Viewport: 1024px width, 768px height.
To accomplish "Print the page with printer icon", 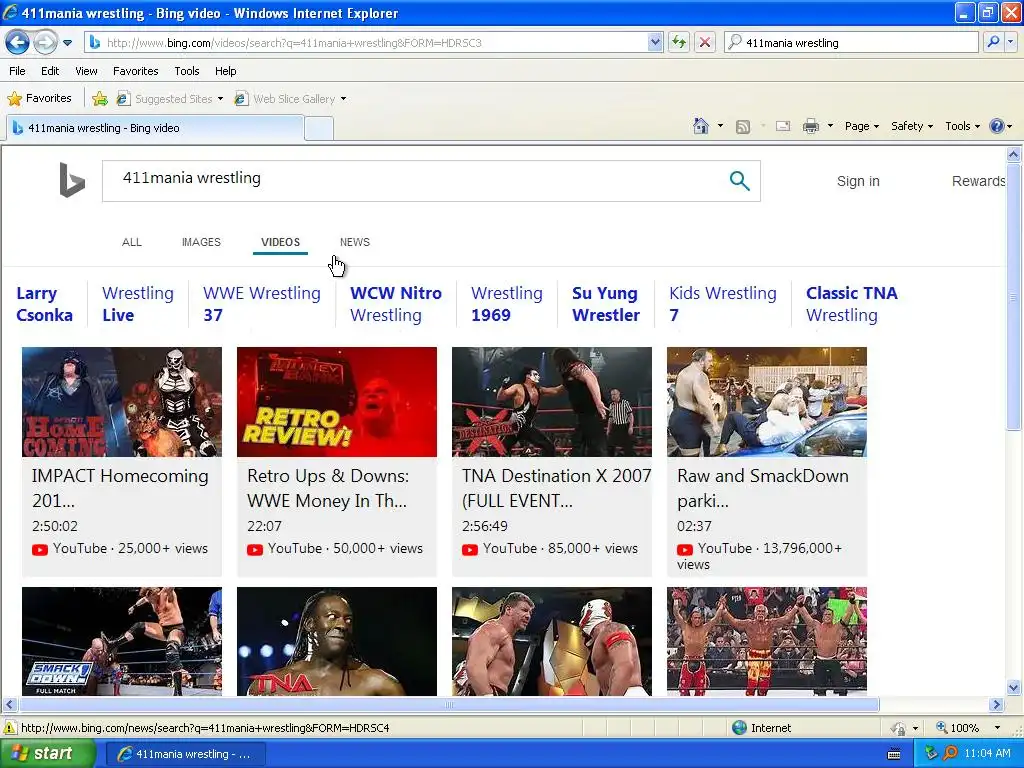I will click(810, 127).
